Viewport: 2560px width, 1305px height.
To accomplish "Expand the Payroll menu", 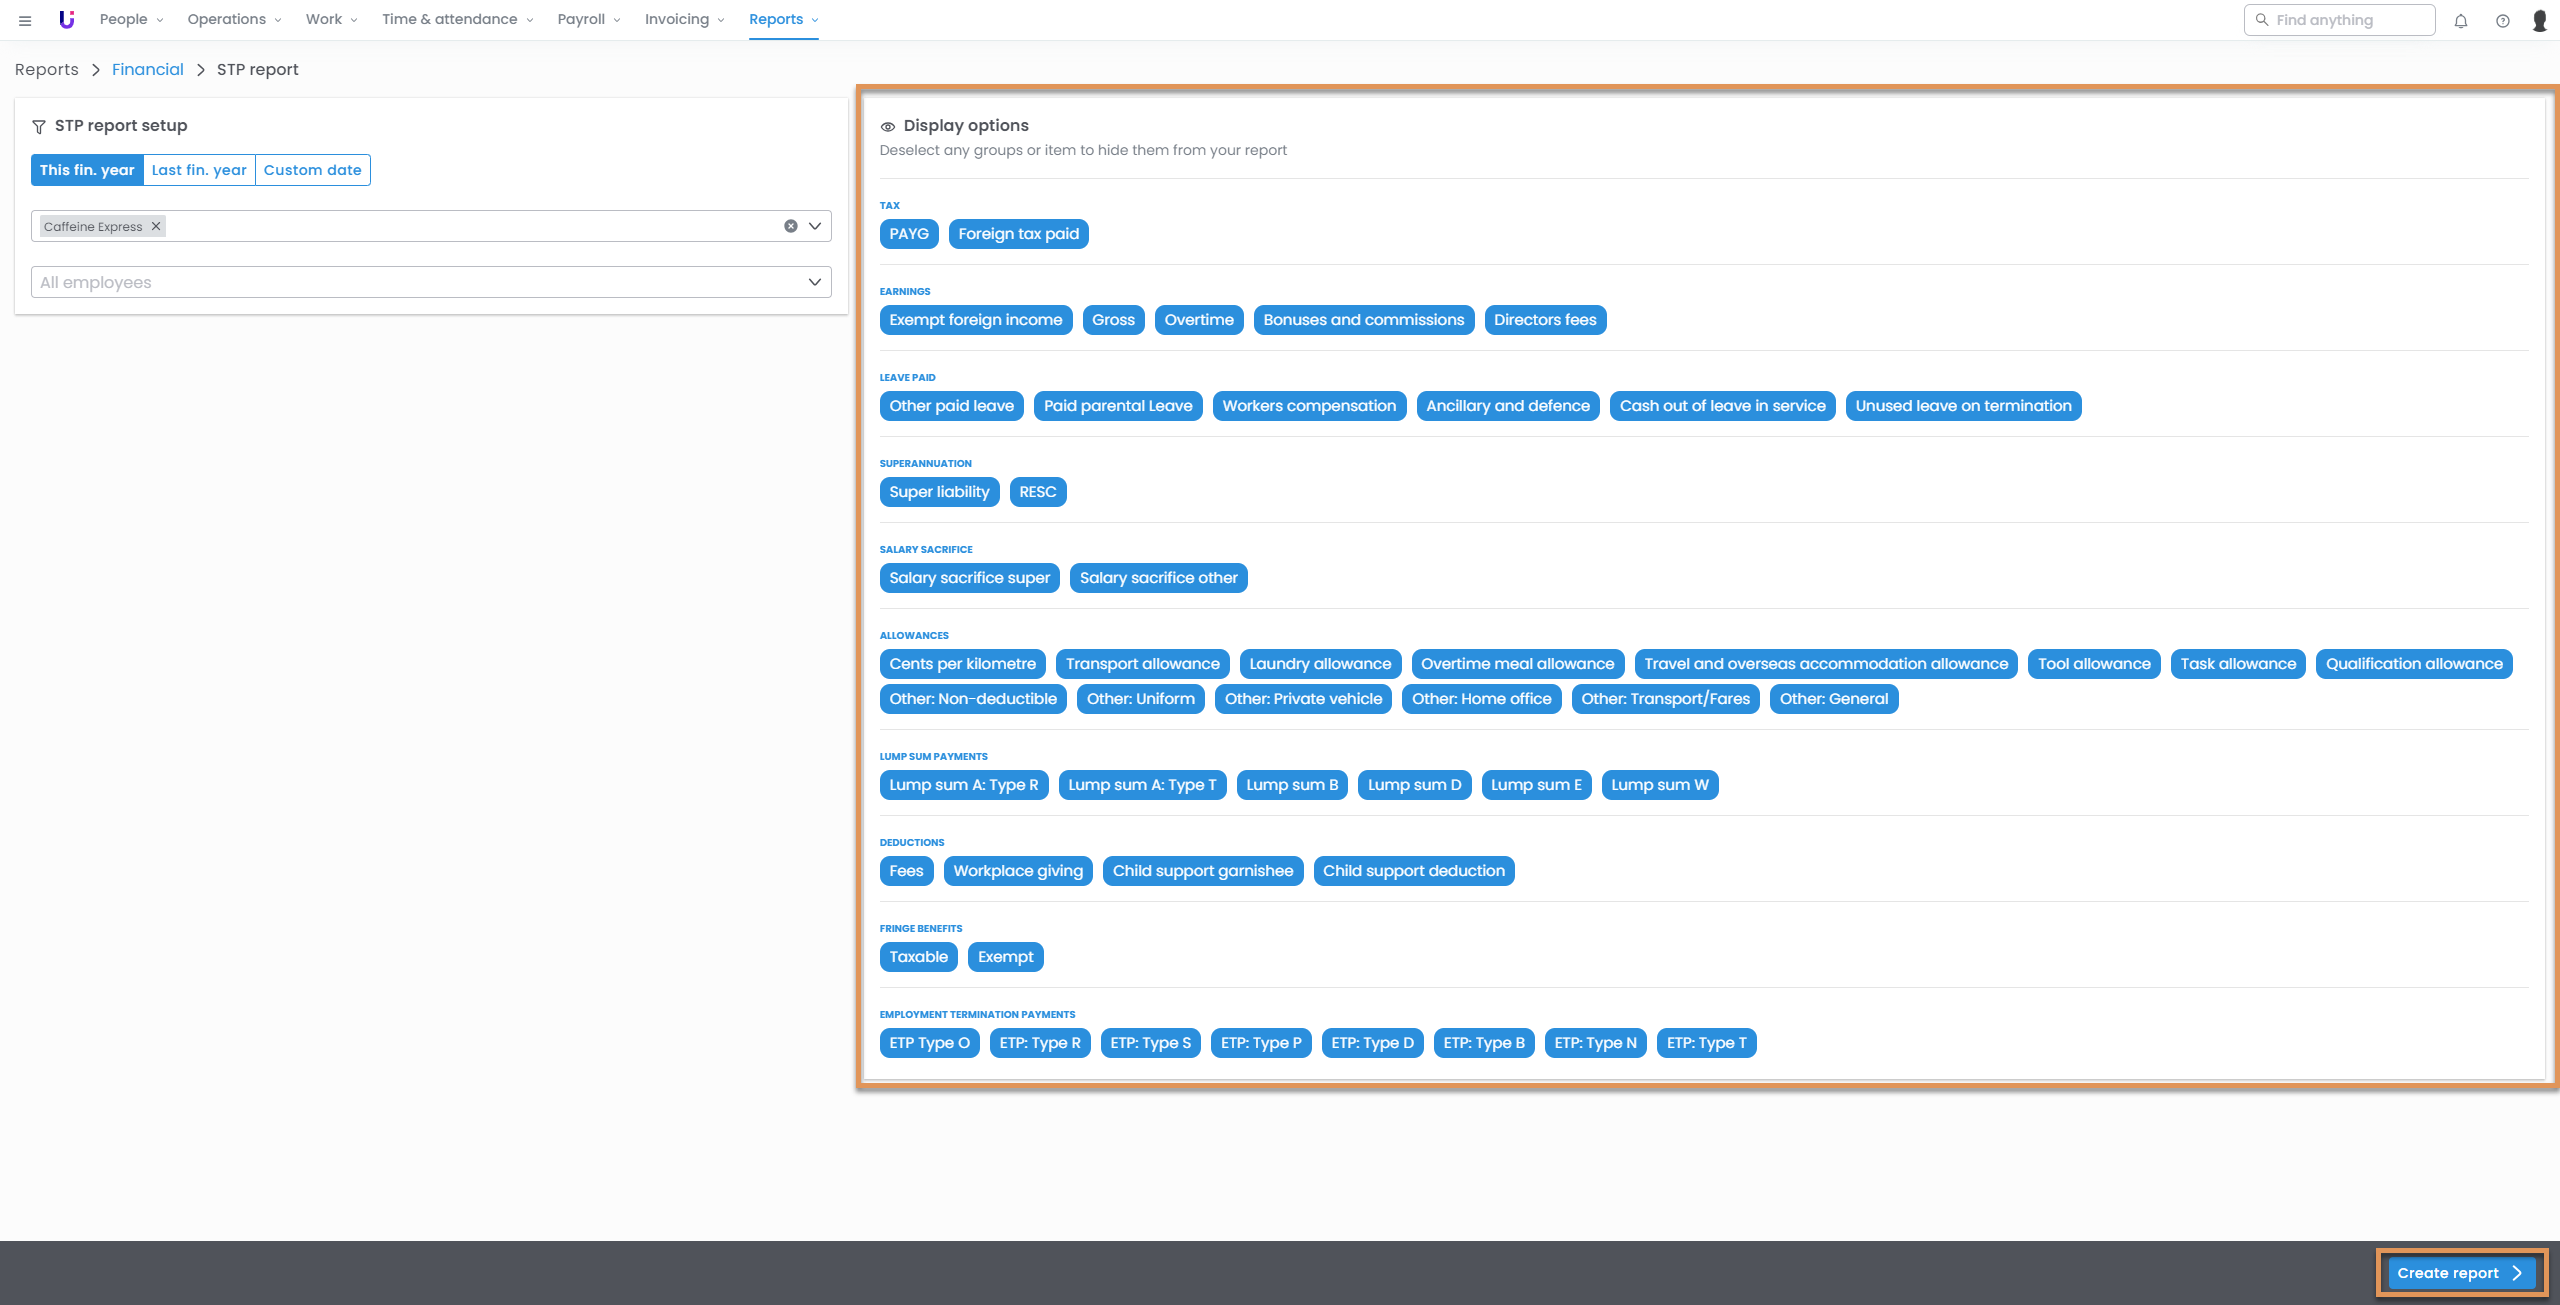I will [x=588, y=19].
